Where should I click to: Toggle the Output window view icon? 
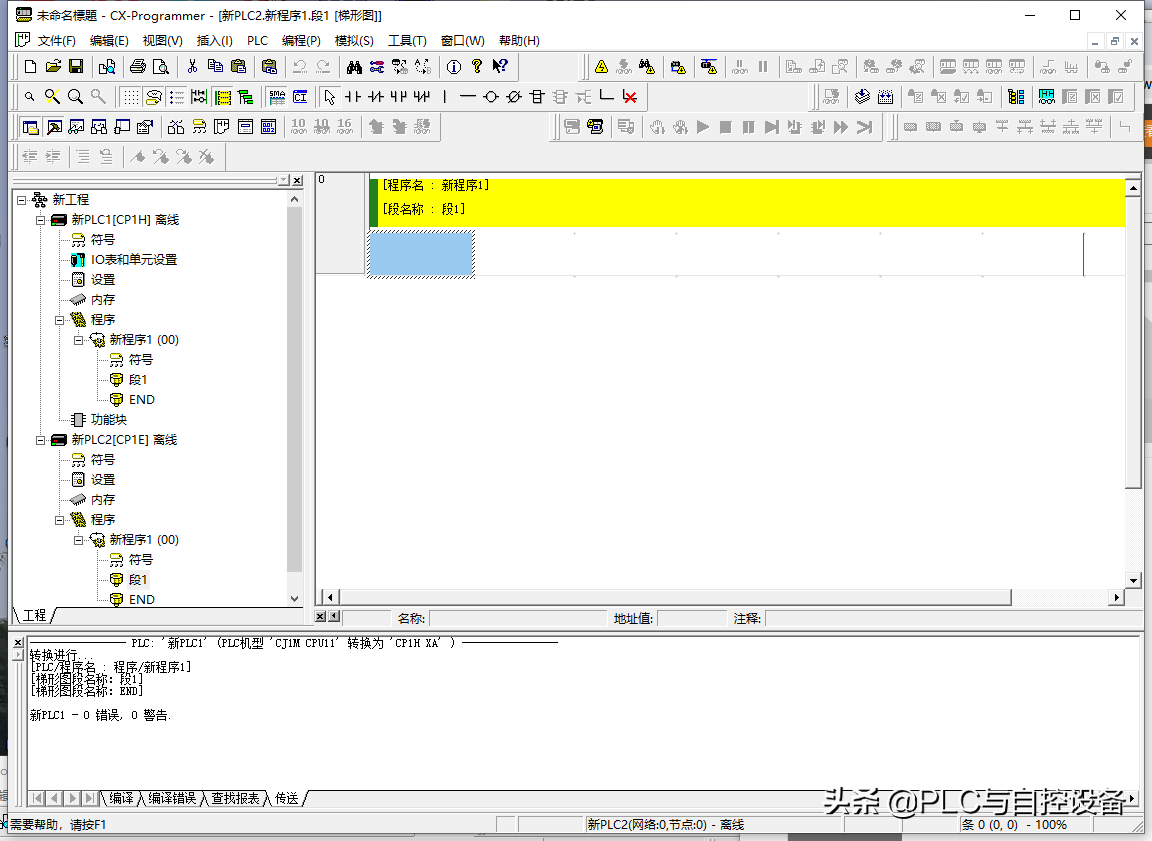[x=54, y=127]
